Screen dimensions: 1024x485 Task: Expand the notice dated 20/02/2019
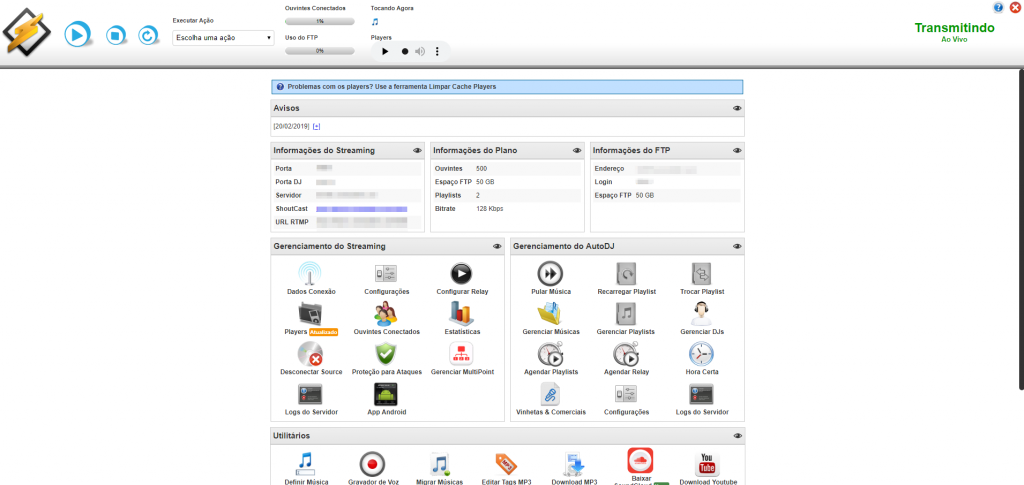coord(317,126)
